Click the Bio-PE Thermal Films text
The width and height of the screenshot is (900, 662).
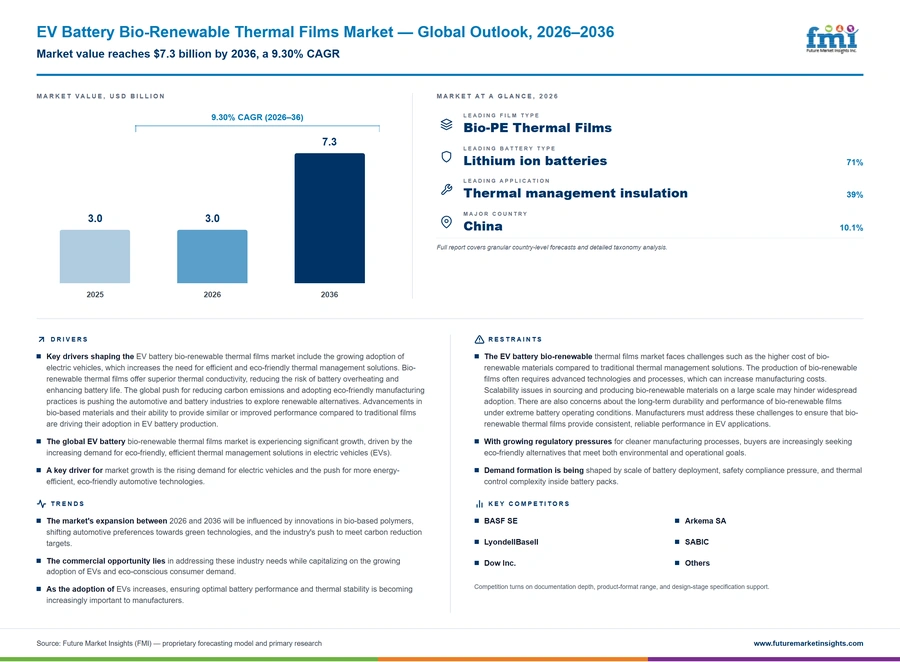click(537, 127)
